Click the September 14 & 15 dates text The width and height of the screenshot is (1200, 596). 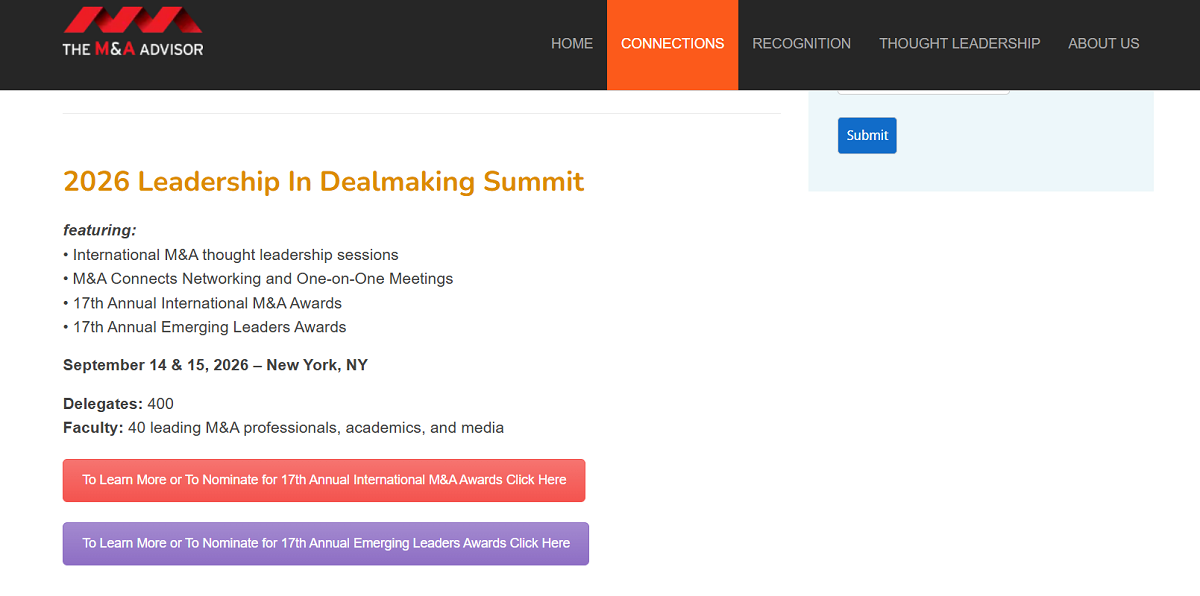coord(215,365)
